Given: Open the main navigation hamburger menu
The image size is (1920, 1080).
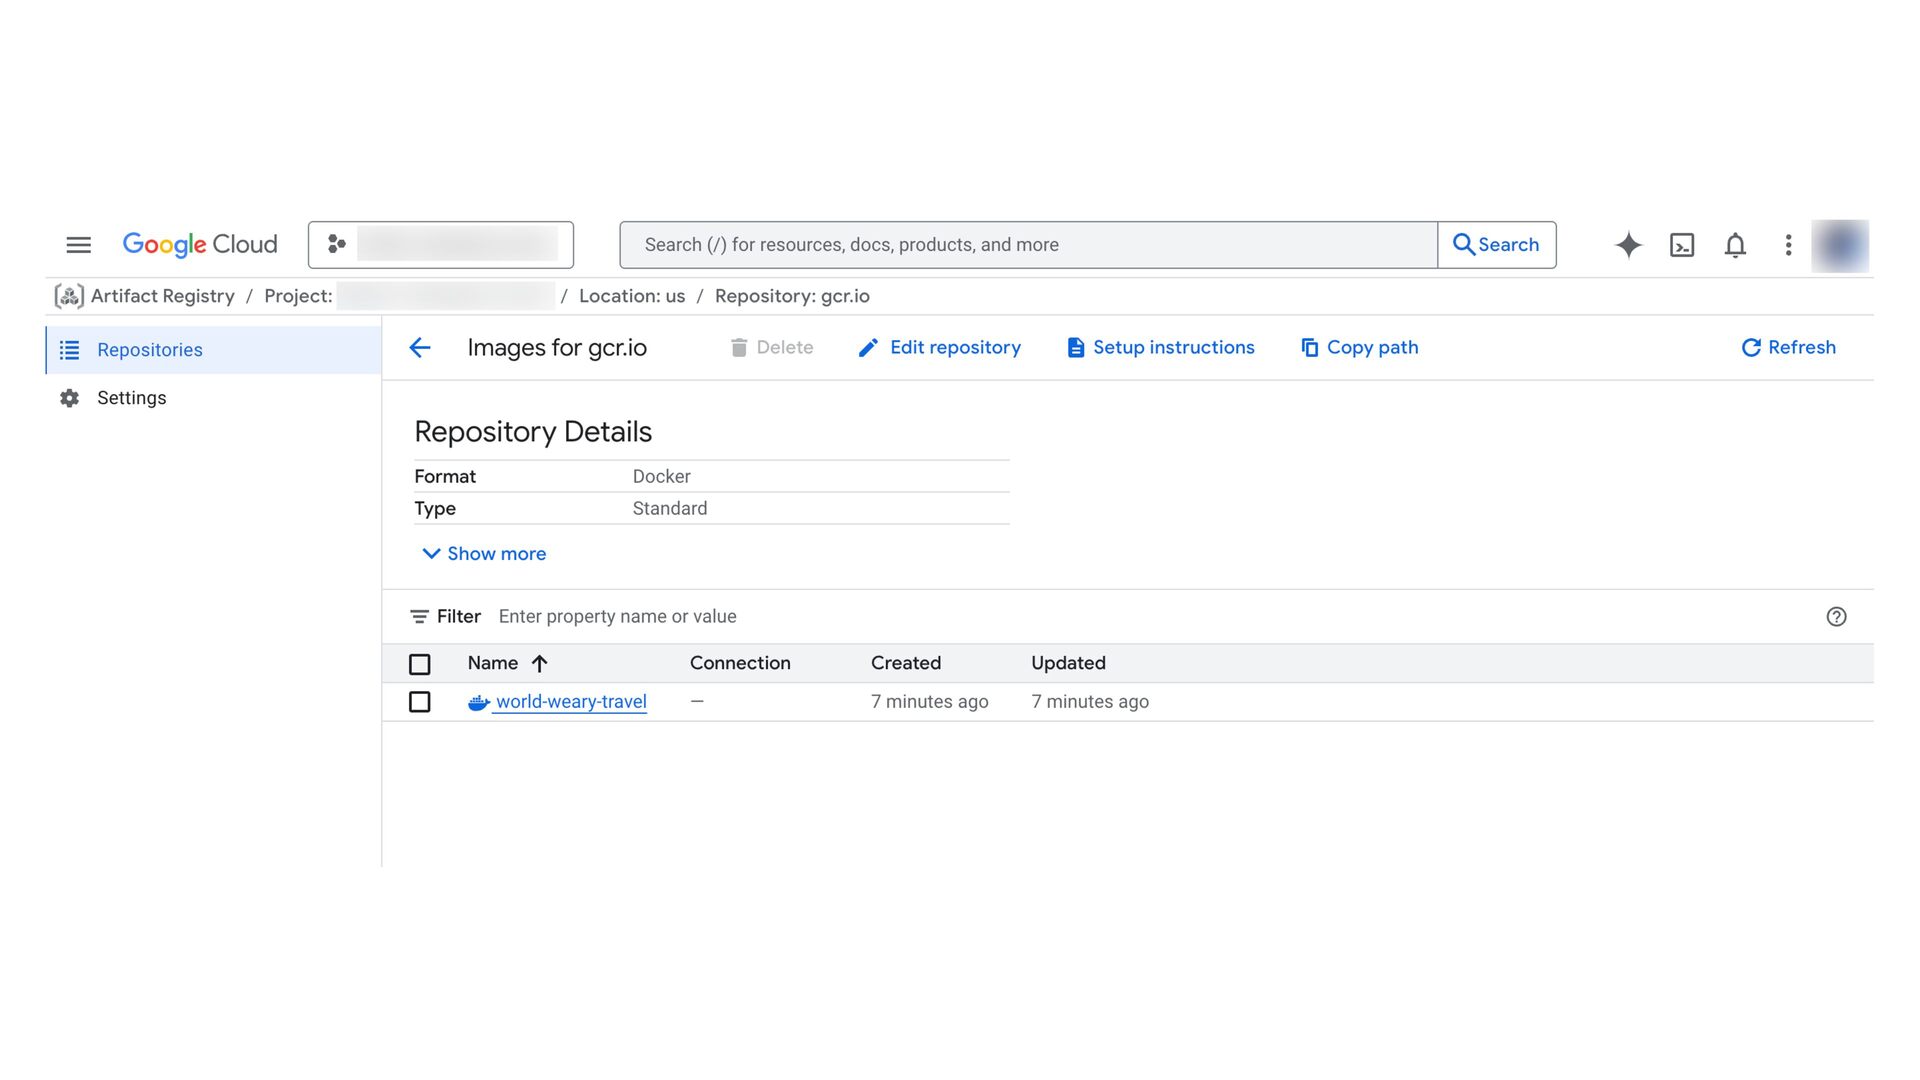Looking at the screenshot, I should point(78,245).
